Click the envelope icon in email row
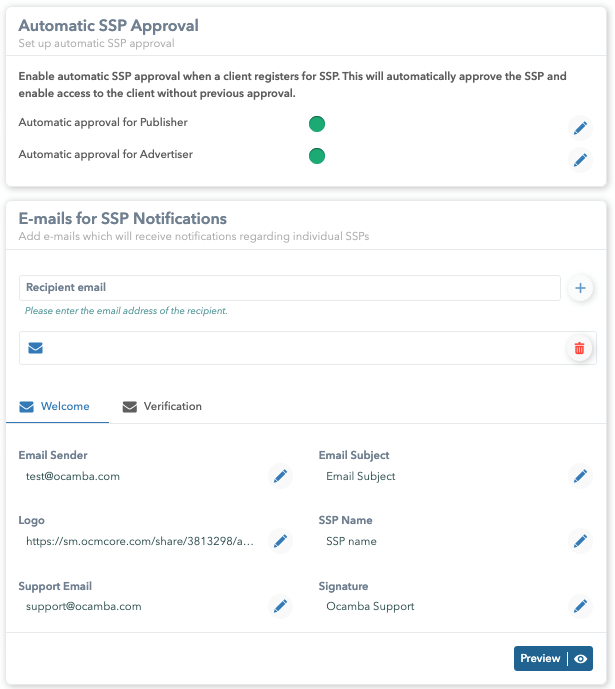The image size is (615, 689). pos(35,348)
